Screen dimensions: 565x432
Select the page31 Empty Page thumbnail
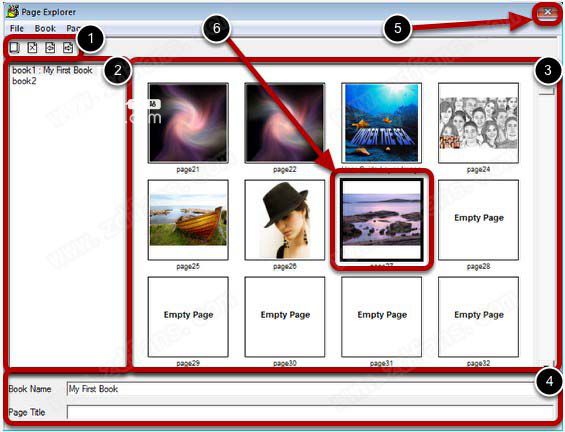click(x=382, y=317)
